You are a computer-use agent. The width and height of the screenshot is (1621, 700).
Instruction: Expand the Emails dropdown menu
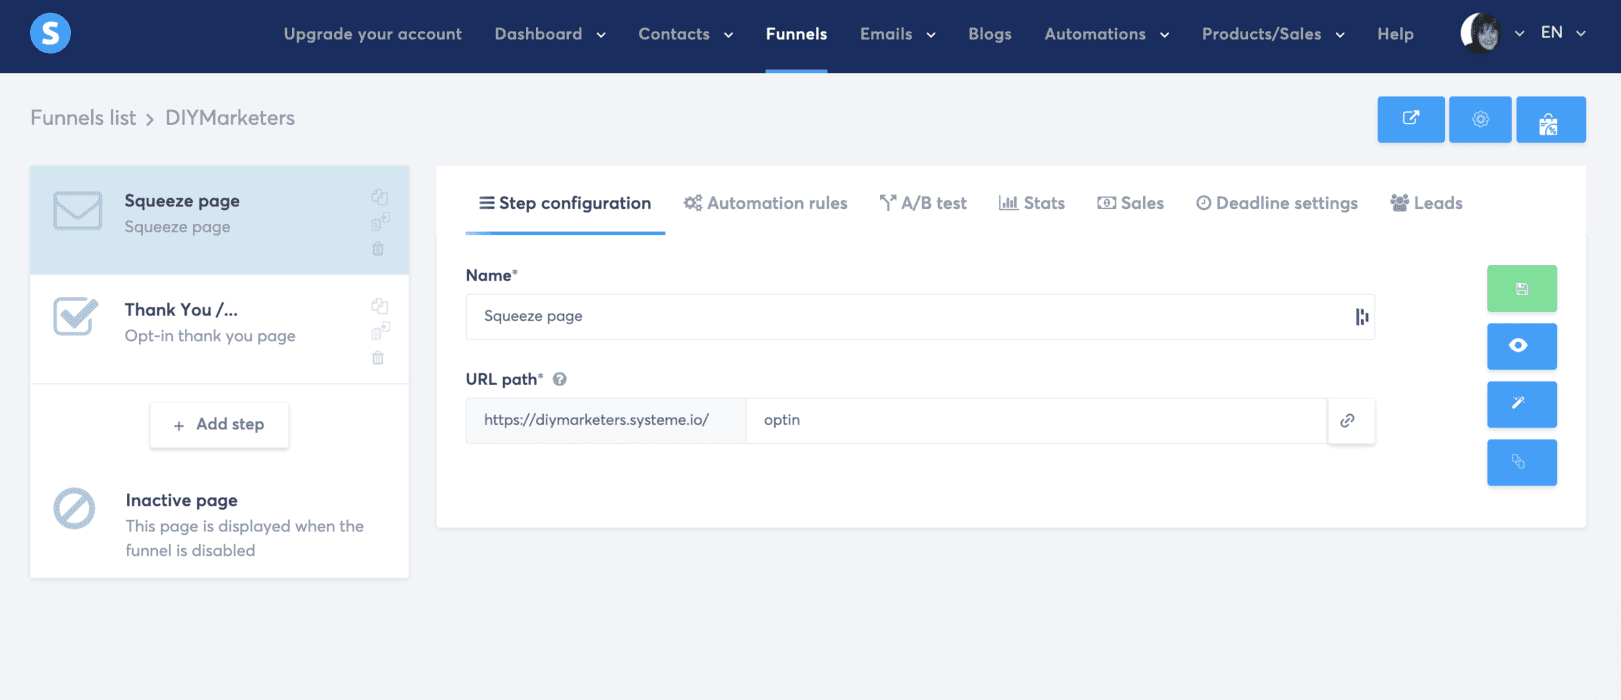pyautogui.click(x=898, y=34)
